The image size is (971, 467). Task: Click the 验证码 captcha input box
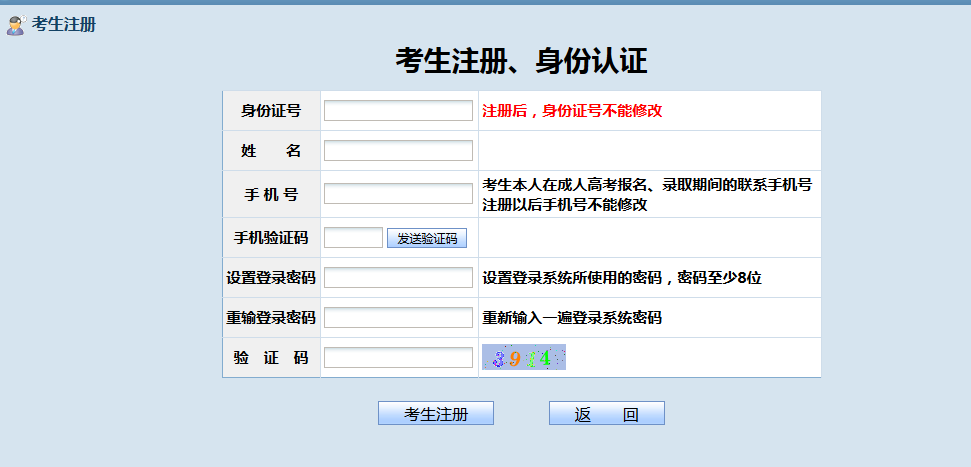click(x=398, y=358)
